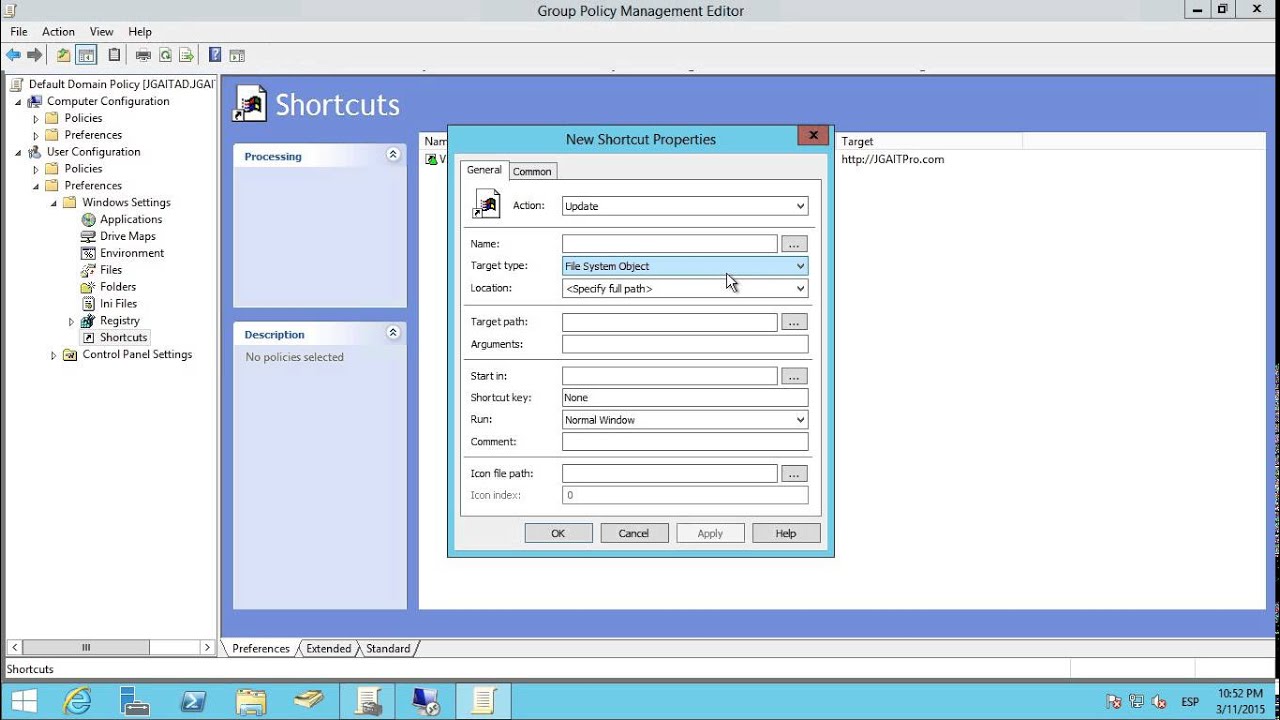Click the Back arrow in the toolbar
This screenshot has width=1280, height=720.
coord(13,55)
